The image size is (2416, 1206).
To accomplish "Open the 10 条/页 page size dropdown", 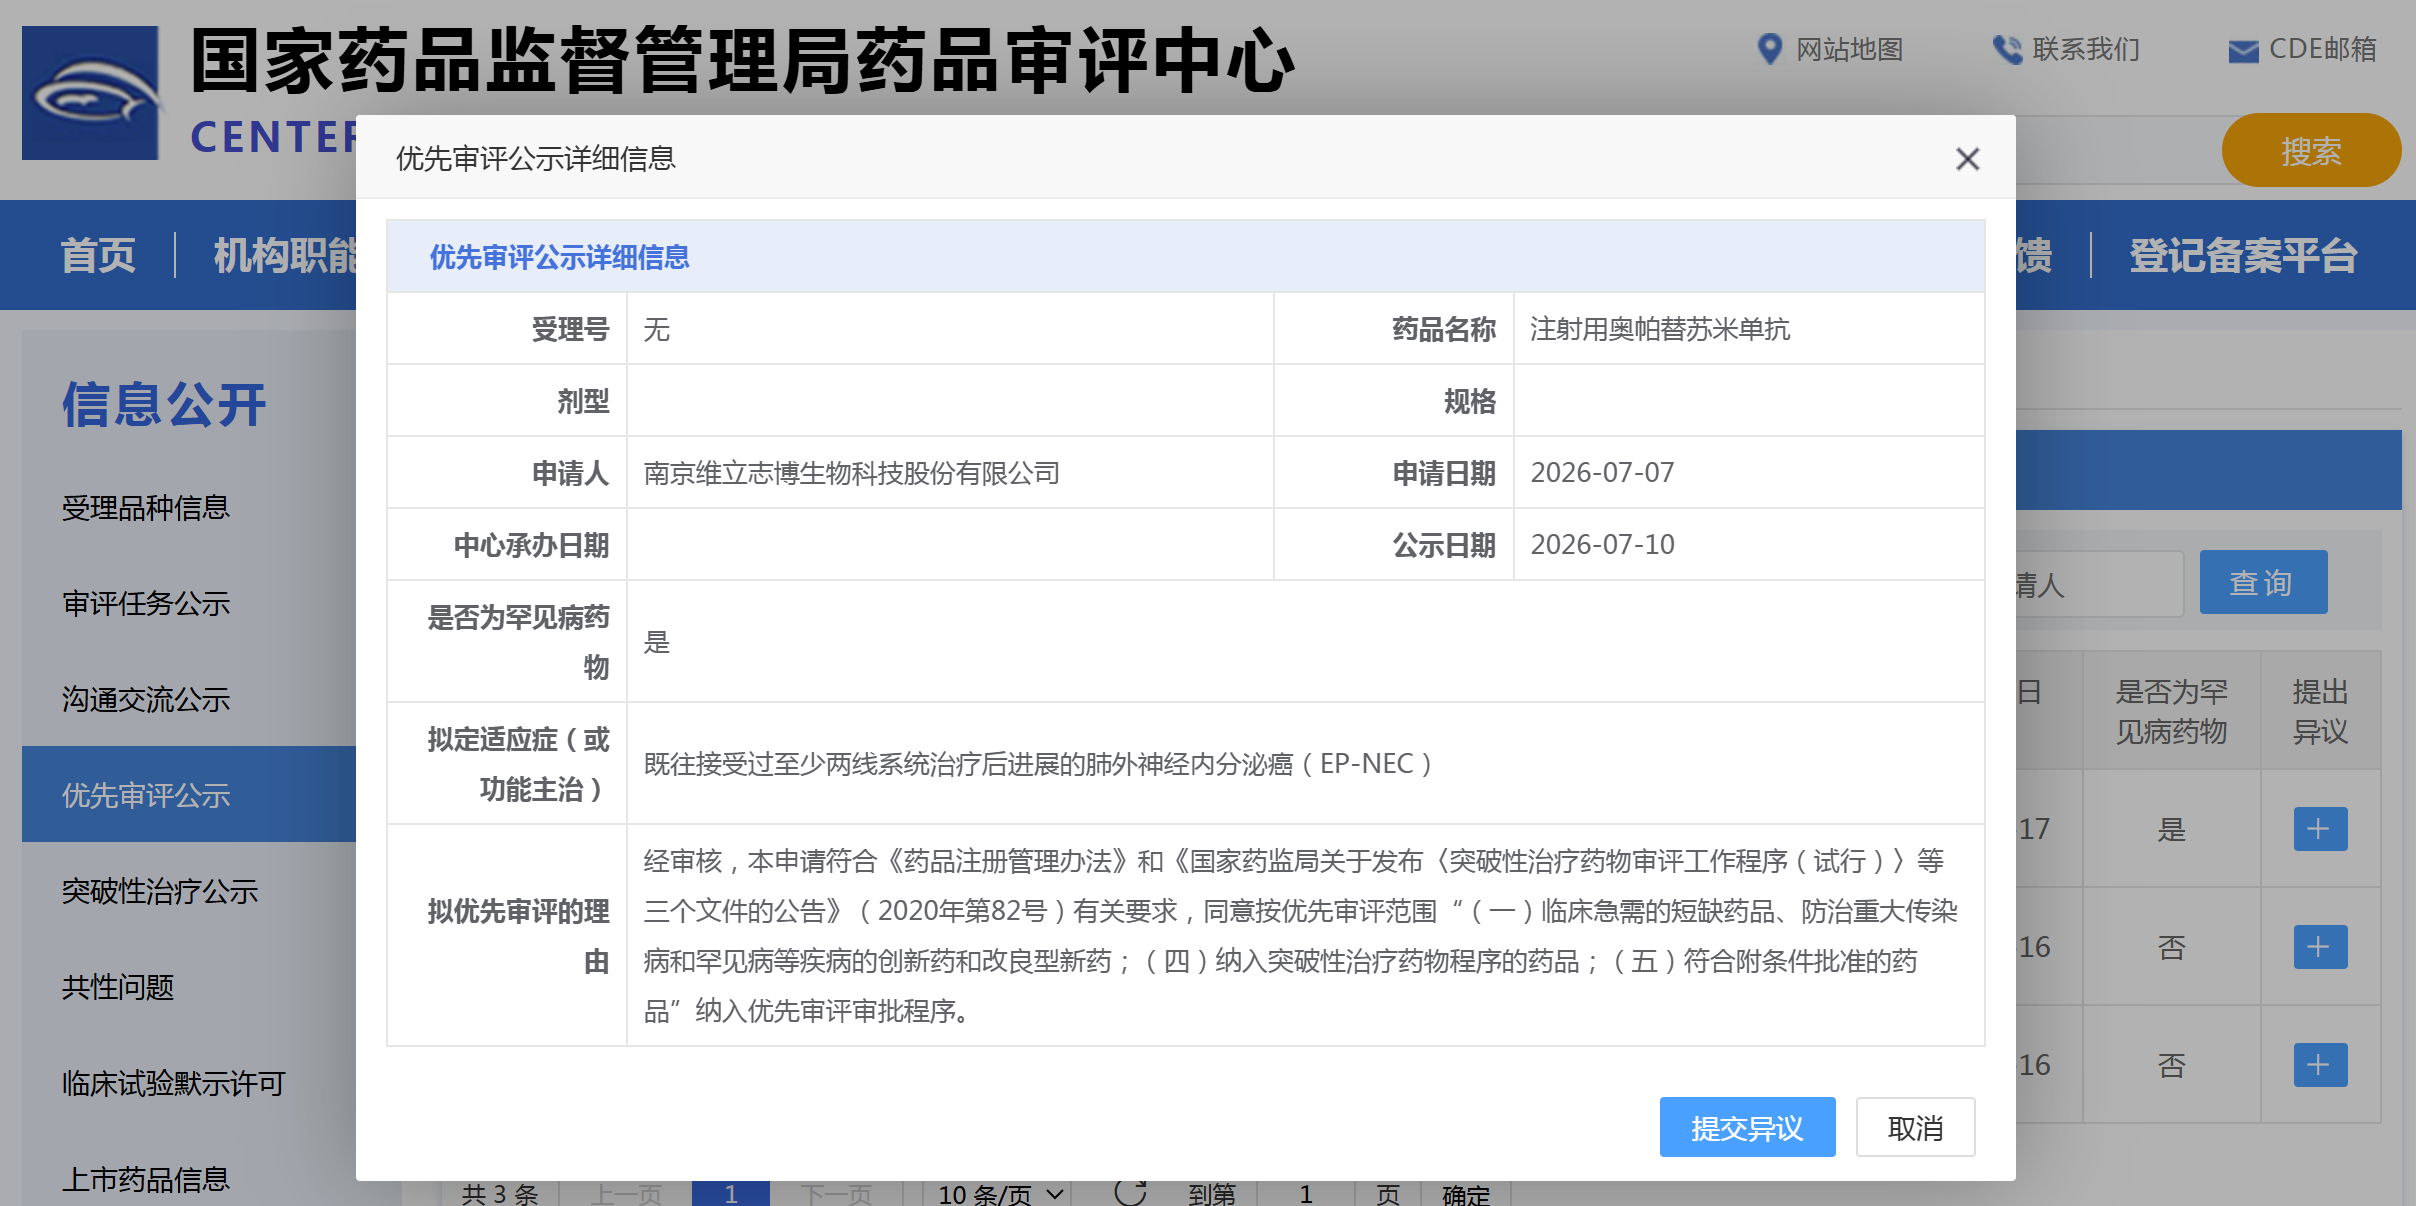I will (999, 1194).
